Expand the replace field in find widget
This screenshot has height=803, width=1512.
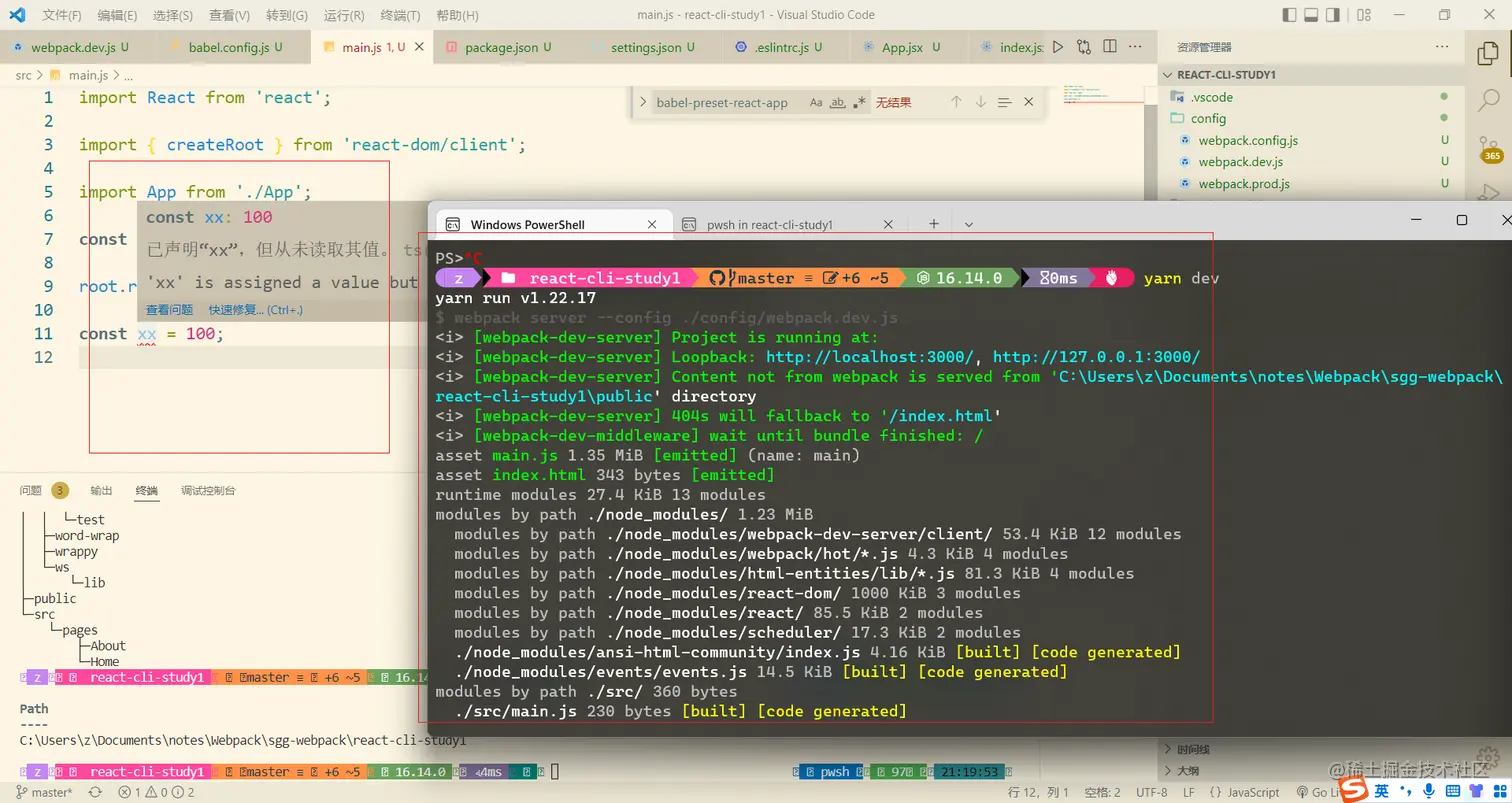coord(641,102)
